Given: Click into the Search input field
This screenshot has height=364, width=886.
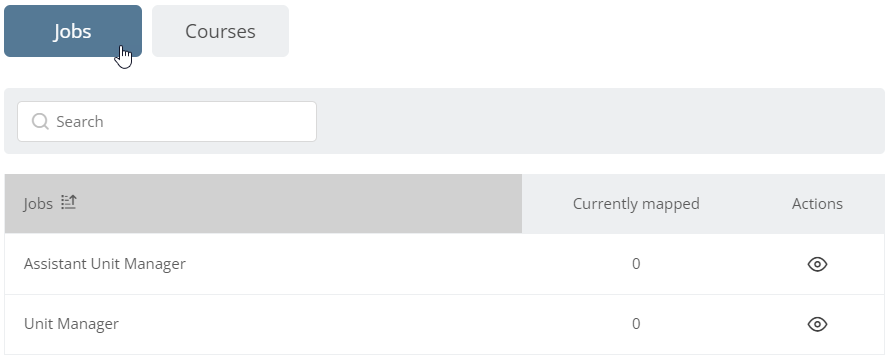Looking at the screenshot, I should tap(167, 122).
